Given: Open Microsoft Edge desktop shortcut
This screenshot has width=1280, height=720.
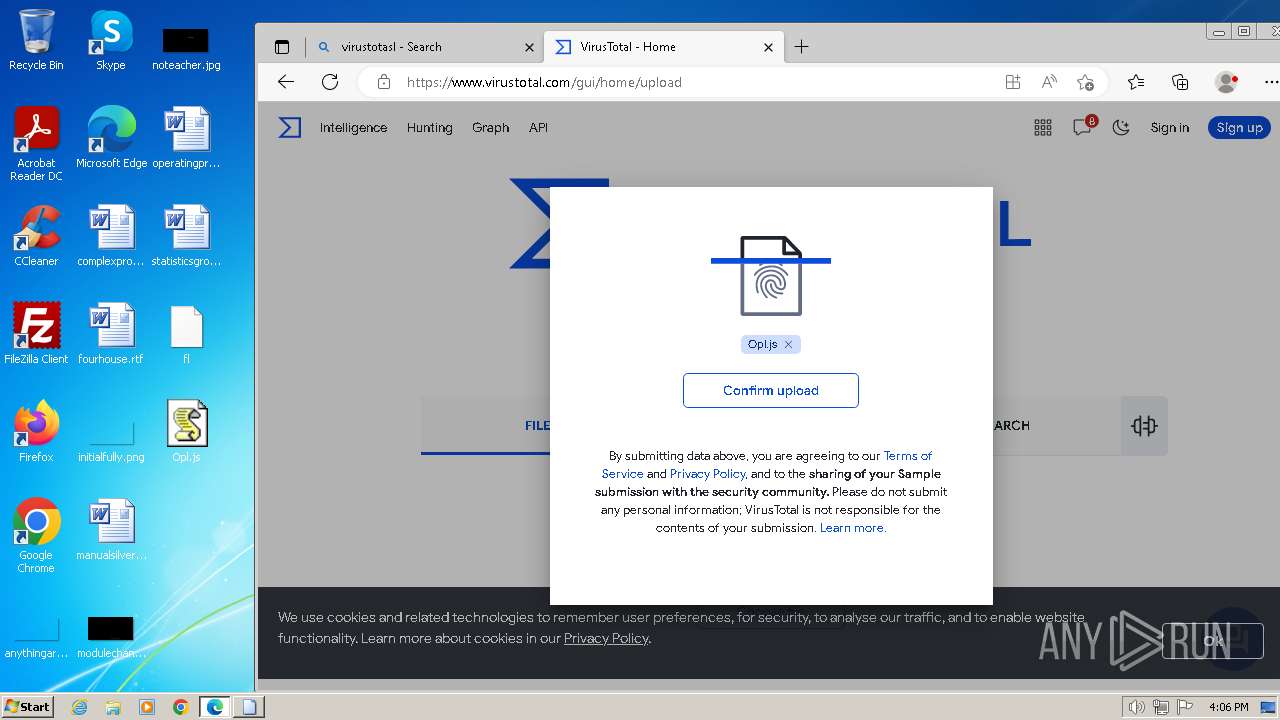Looking at the screenshot, I should pyautogui.click(x=111, y=138).
